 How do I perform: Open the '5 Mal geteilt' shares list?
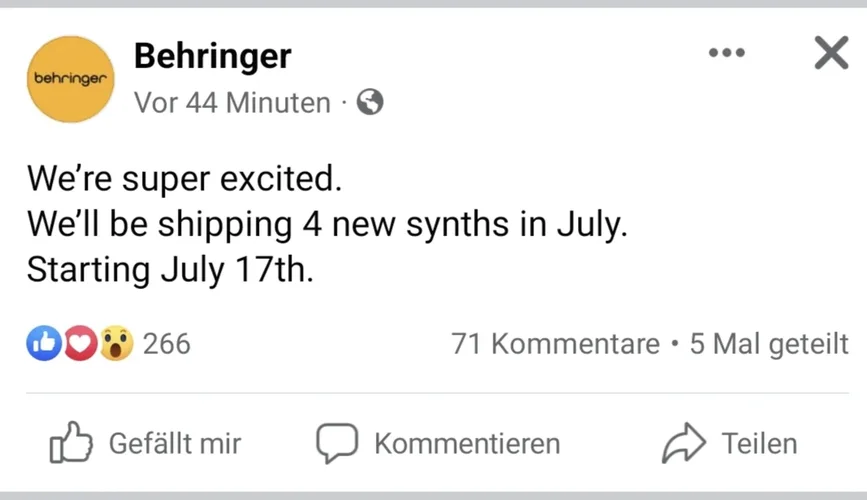(x=768, y=344)
